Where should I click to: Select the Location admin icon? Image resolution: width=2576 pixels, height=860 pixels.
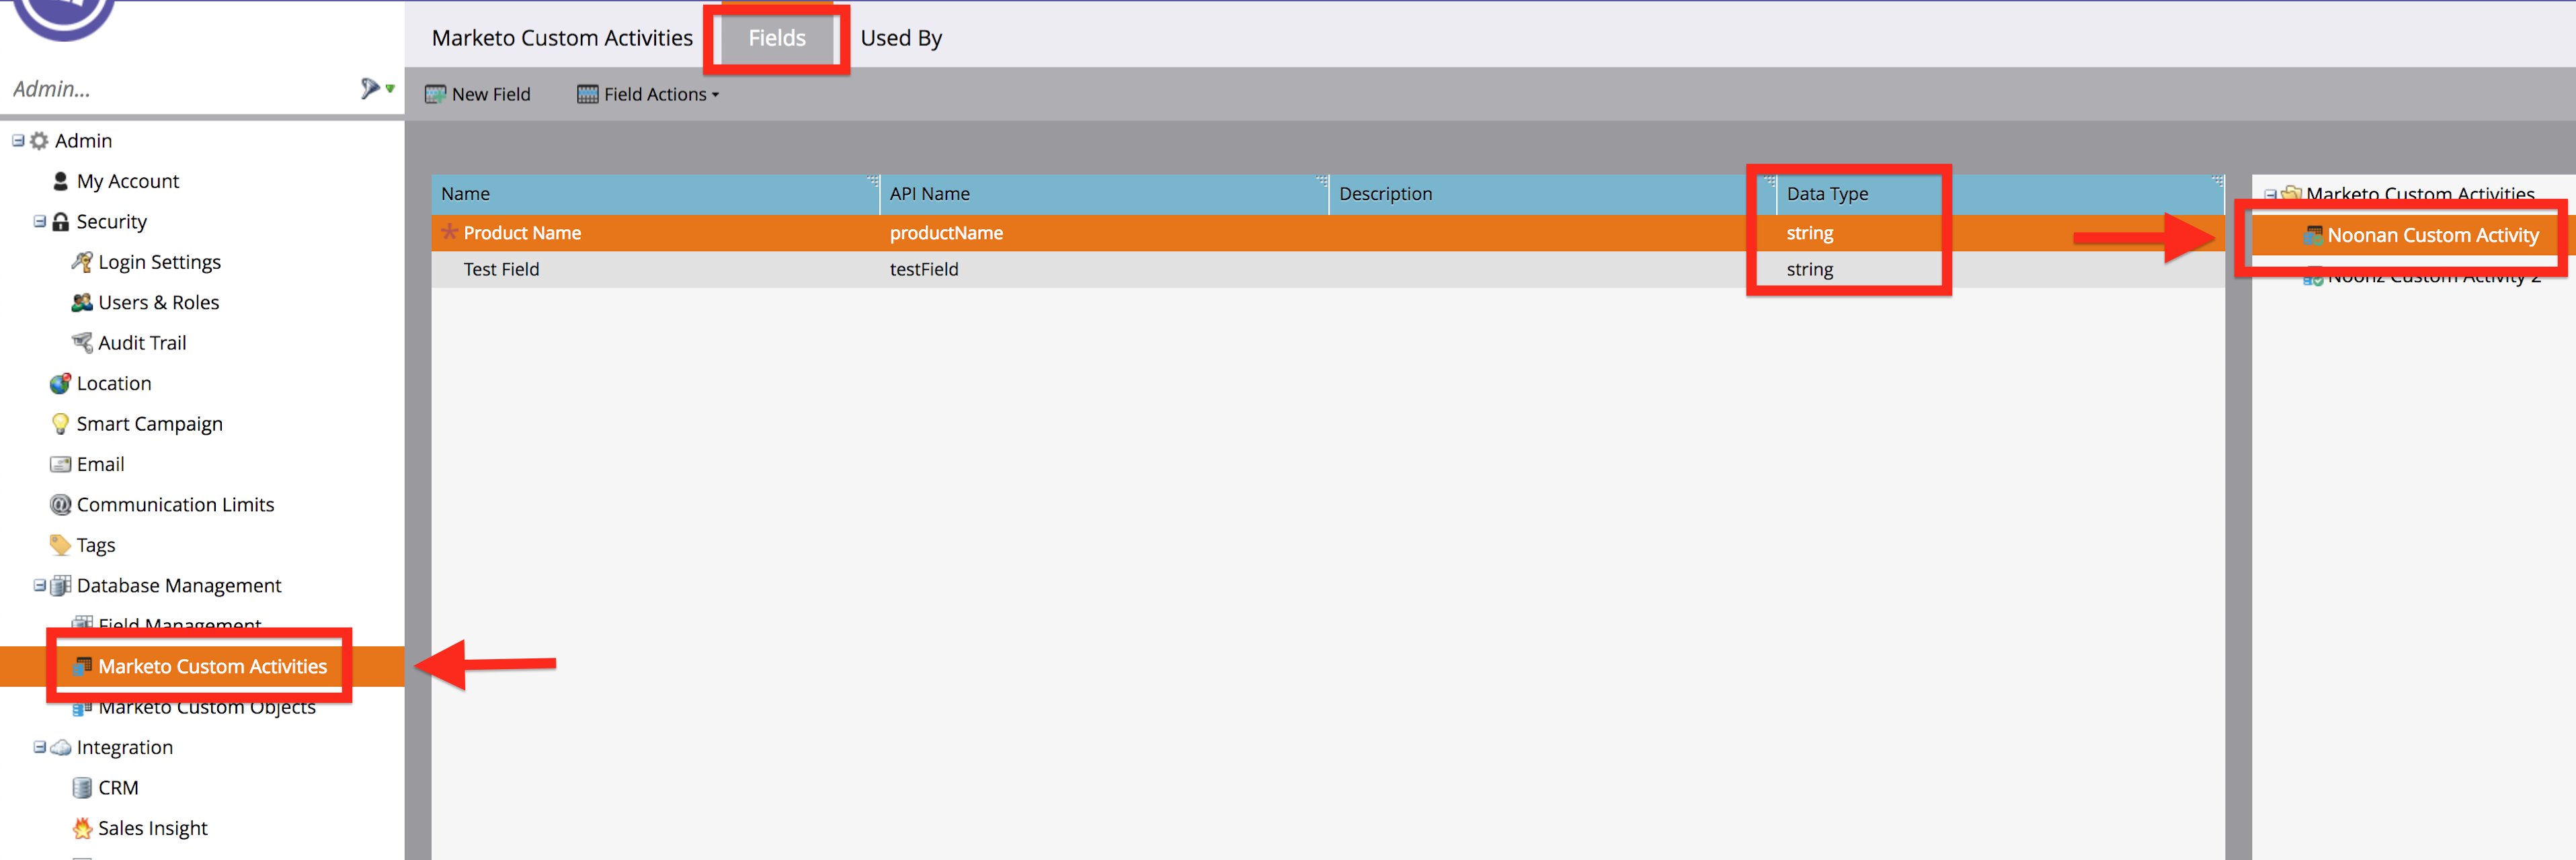point(60,383)
